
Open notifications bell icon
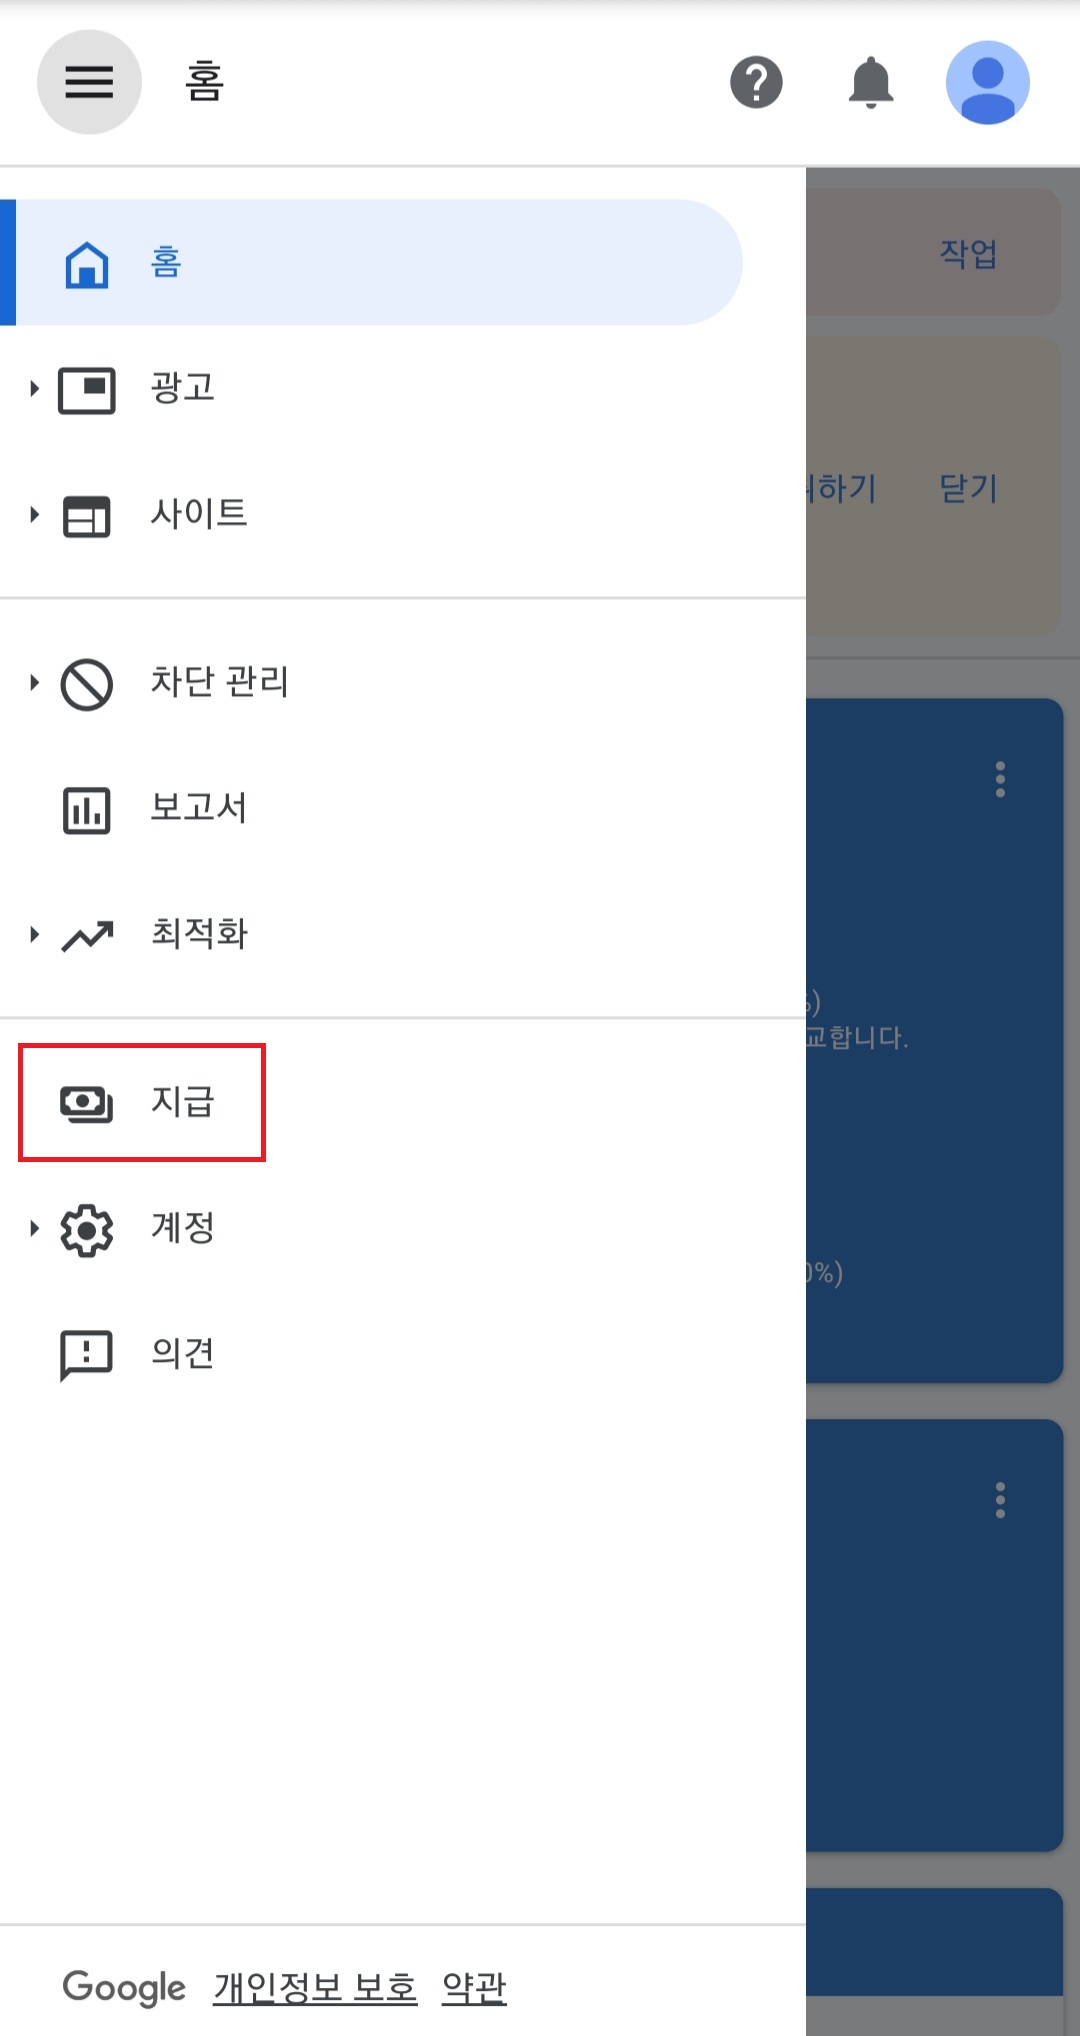tap(871, 82)
